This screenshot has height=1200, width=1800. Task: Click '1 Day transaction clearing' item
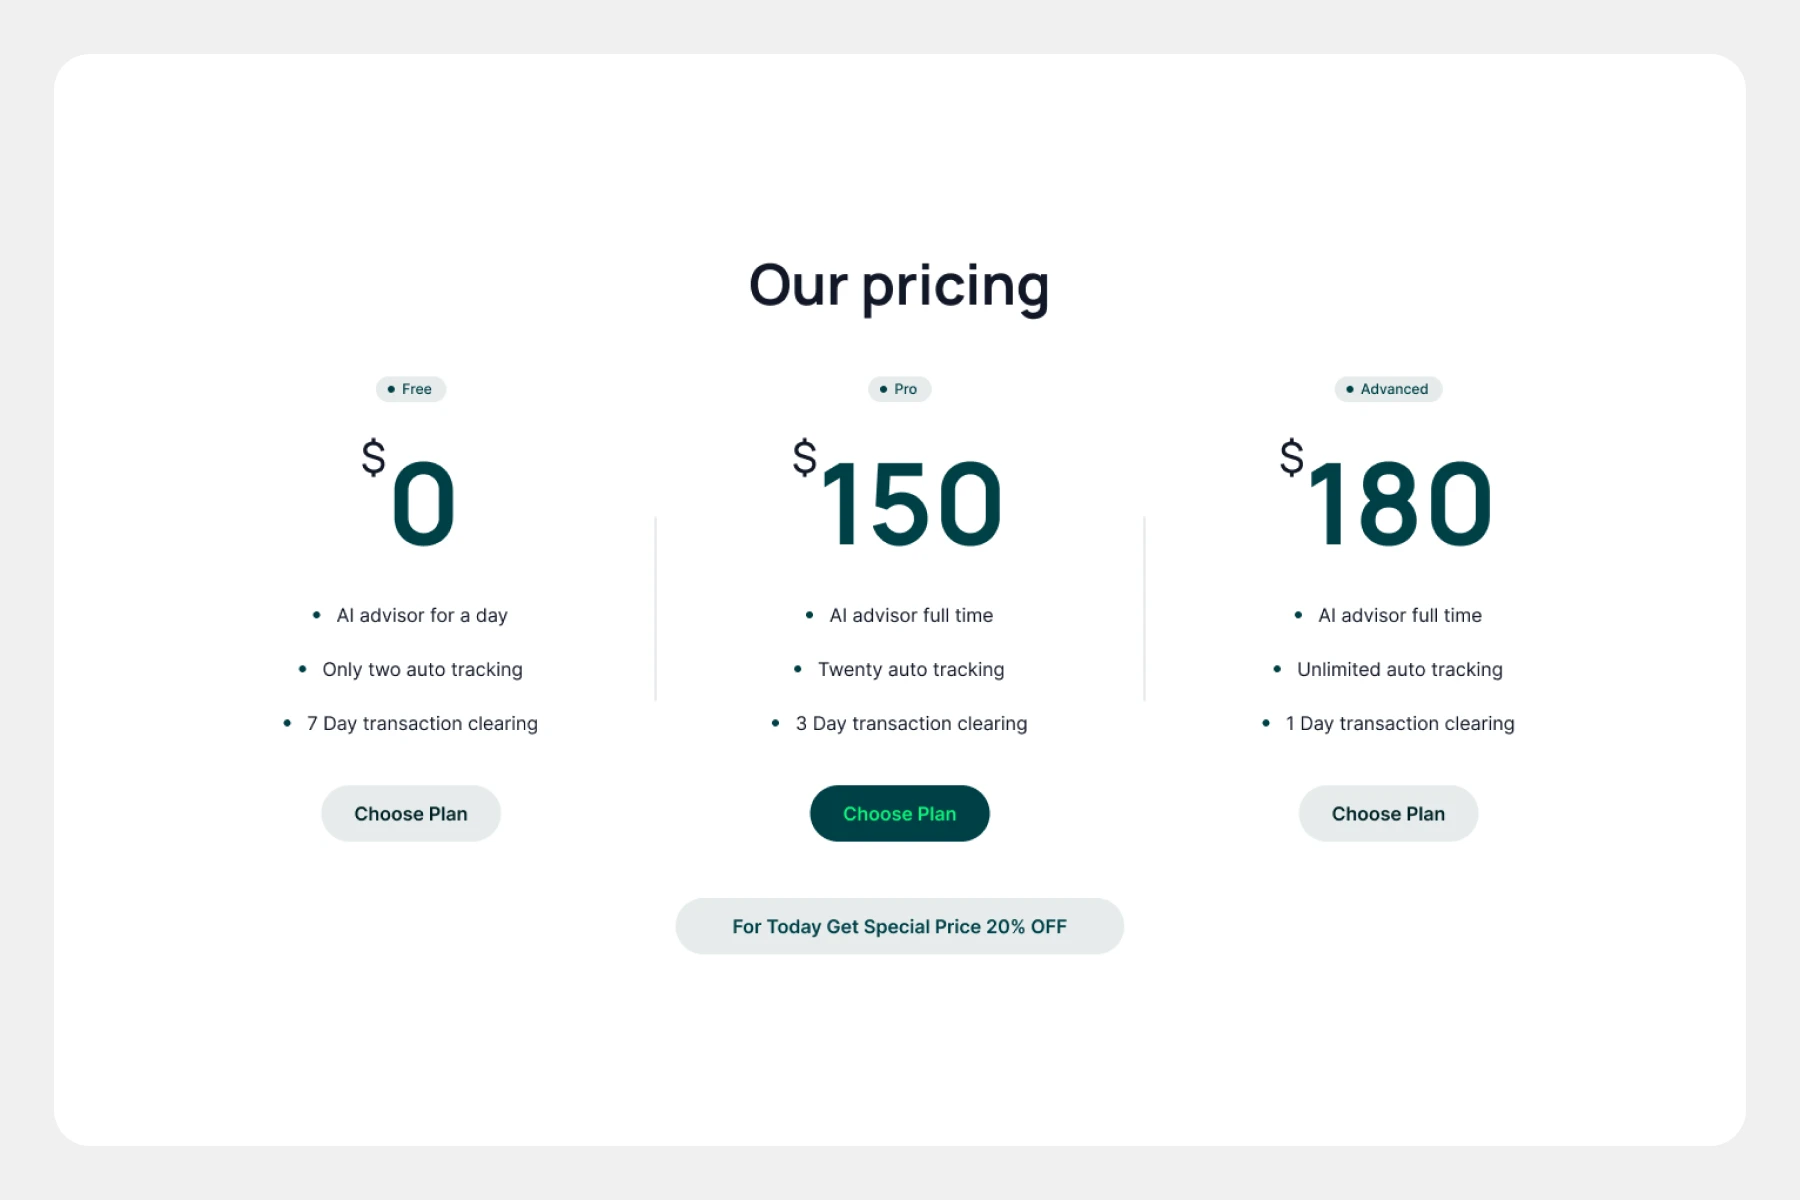(1399, 723)
